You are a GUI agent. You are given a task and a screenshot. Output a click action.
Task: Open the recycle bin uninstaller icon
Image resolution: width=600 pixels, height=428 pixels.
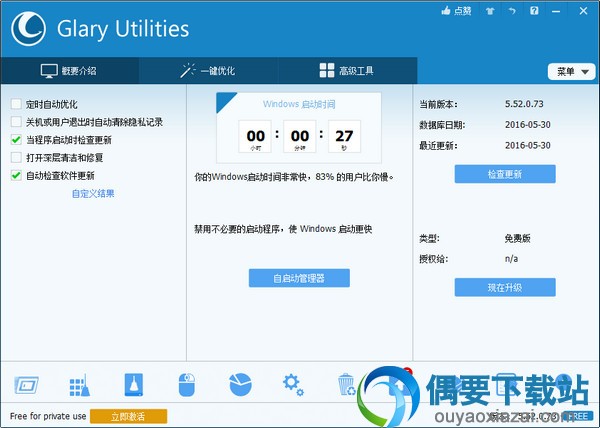pos(346,385)
